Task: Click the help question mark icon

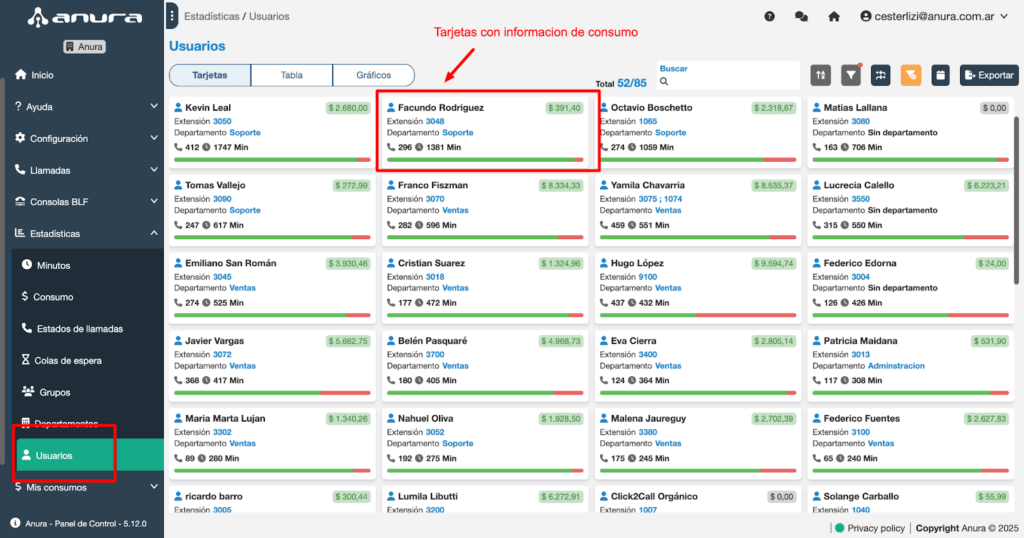Action: [770, 16]
